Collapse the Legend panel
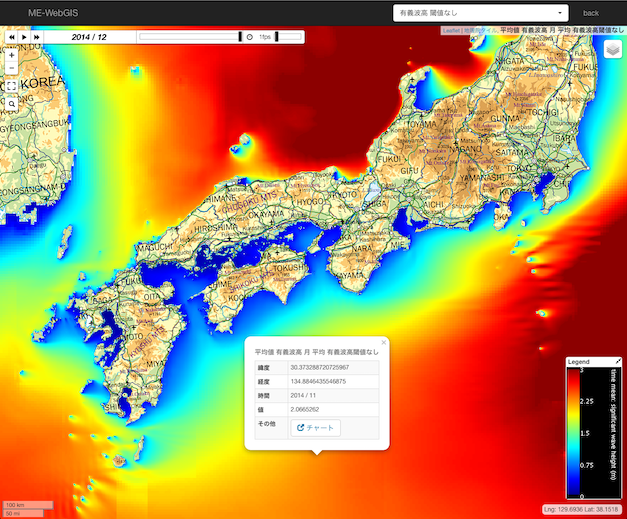The height and width of the screenshot is (519, 627). pos(618,361)
